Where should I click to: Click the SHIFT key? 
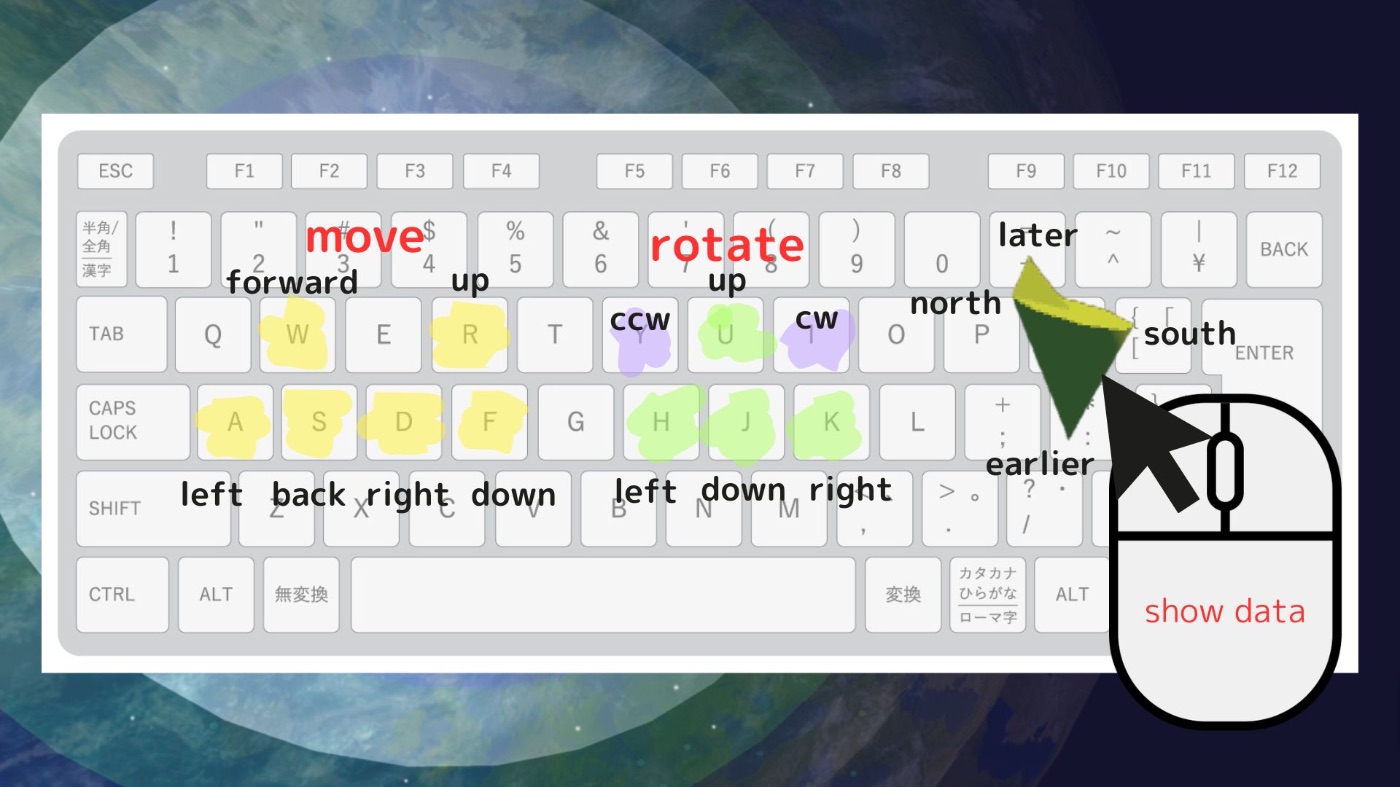[154, 508]
